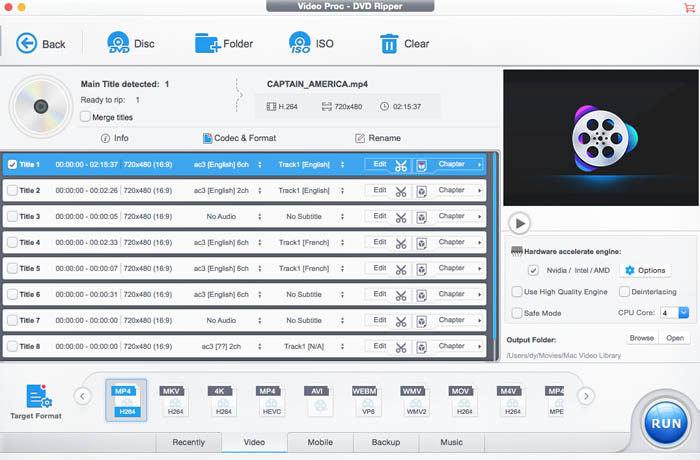Screen dimensions: 700x460
Task: Load a DVD with the Disc icon
Action: [118, 43]
